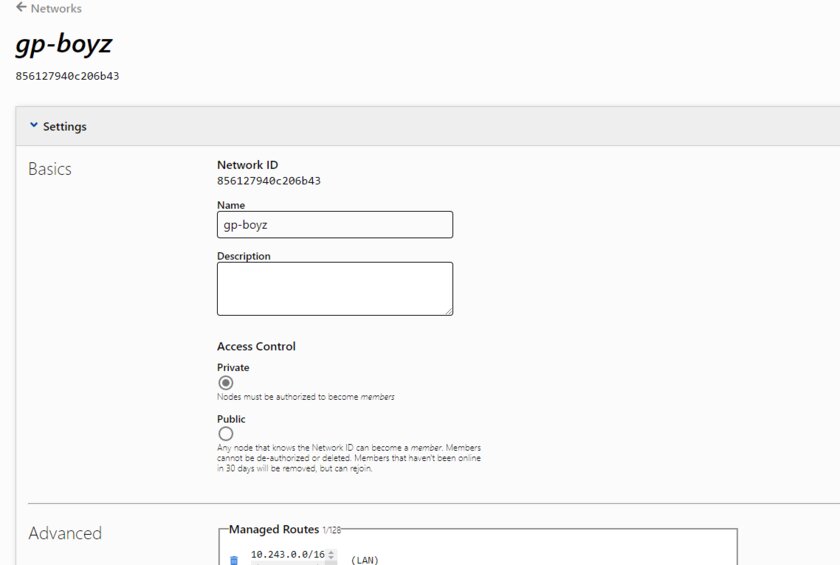840x565 pixels.
Task: Click the Public label text
Action: (x=231, y=419)
